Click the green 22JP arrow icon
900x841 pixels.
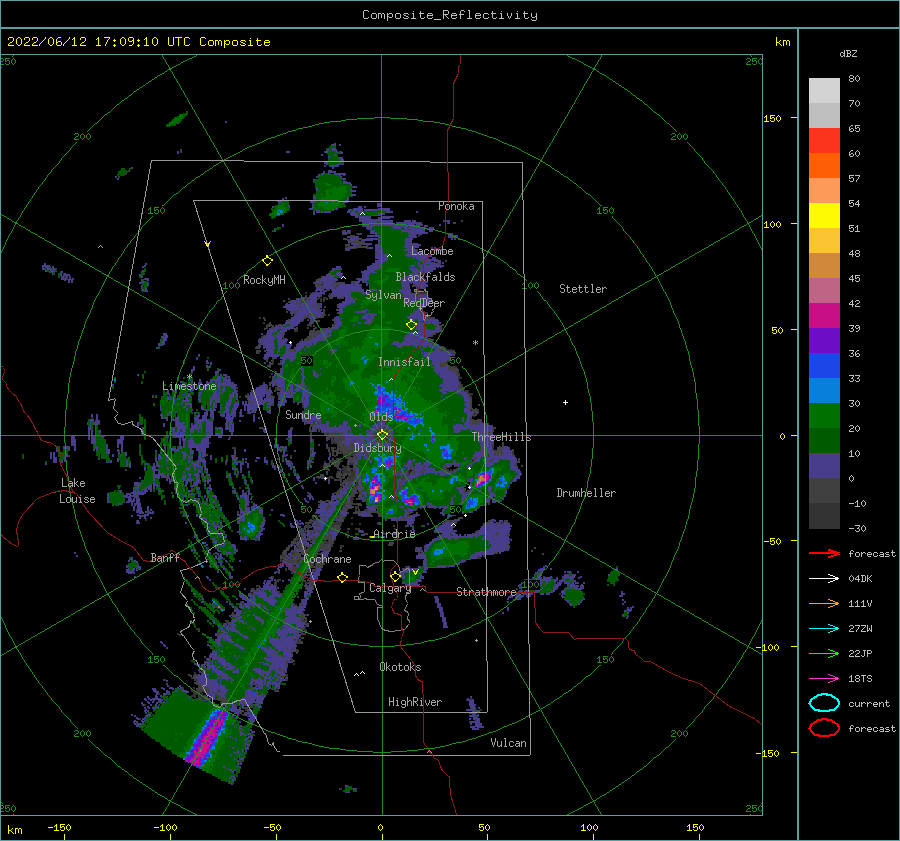[x=824, y=653]
